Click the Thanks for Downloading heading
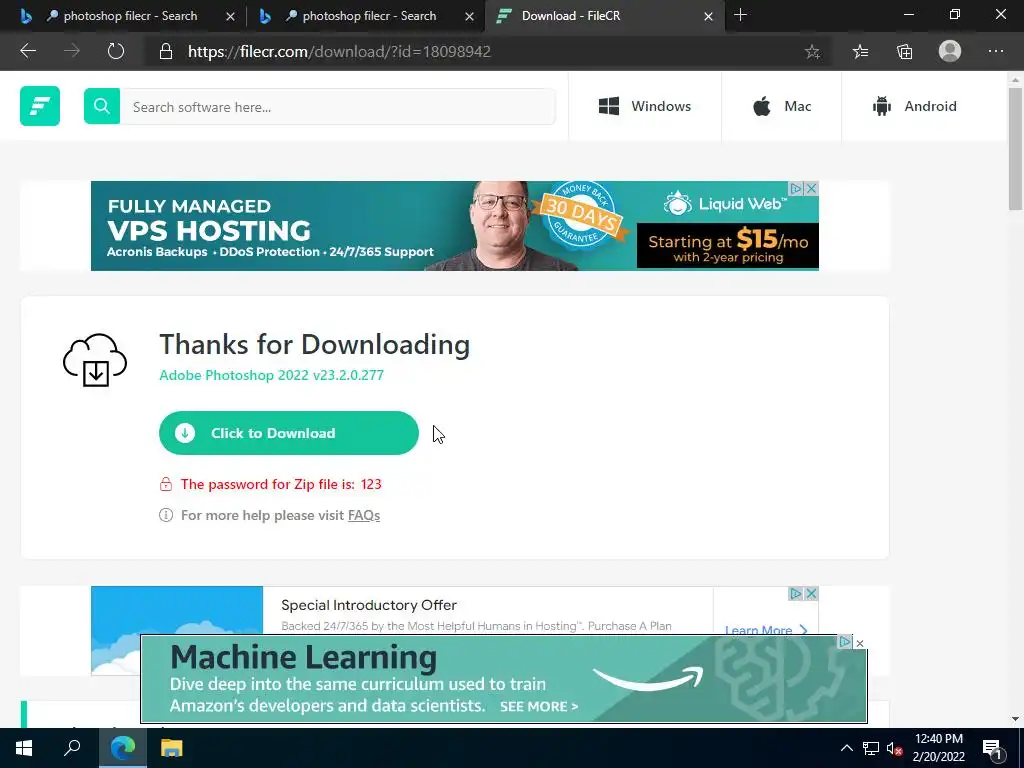 (315, 344)
